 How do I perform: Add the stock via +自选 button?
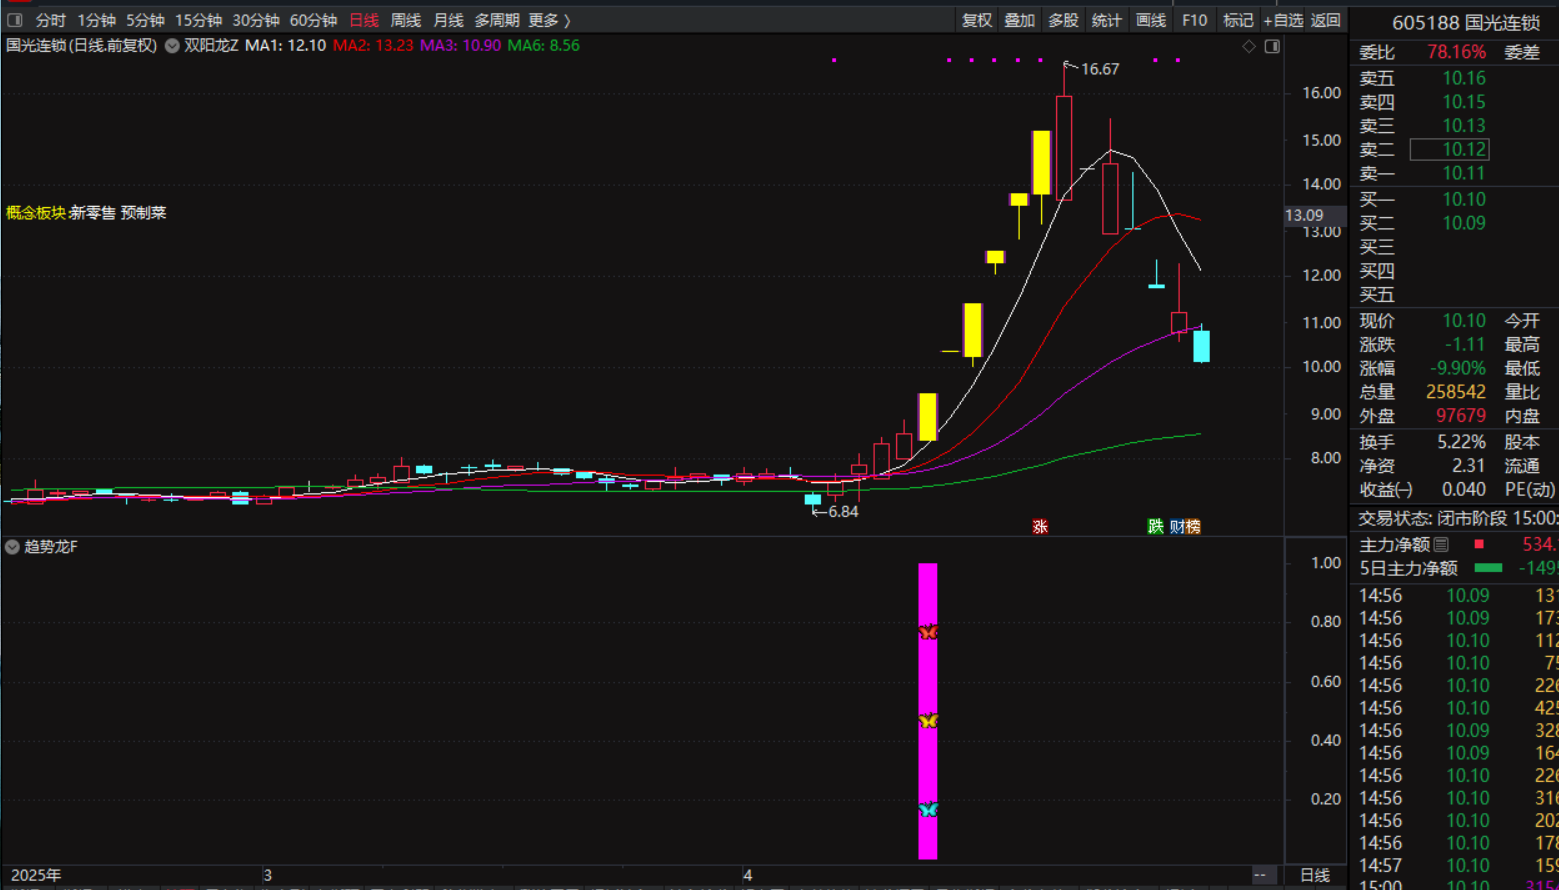[x=1283, y=20]
